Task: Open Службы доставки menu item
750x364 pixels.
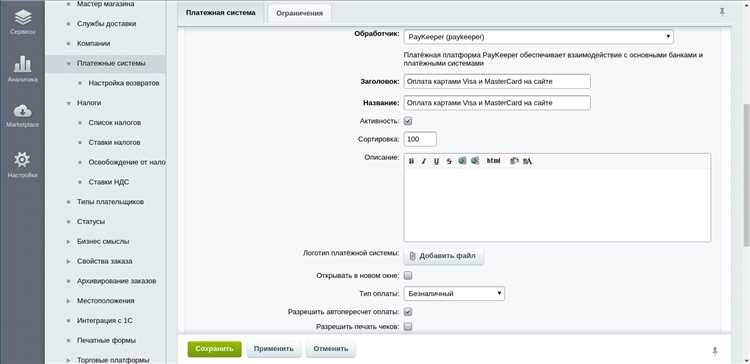Action: pyautogui.click(x=106, y=23)
